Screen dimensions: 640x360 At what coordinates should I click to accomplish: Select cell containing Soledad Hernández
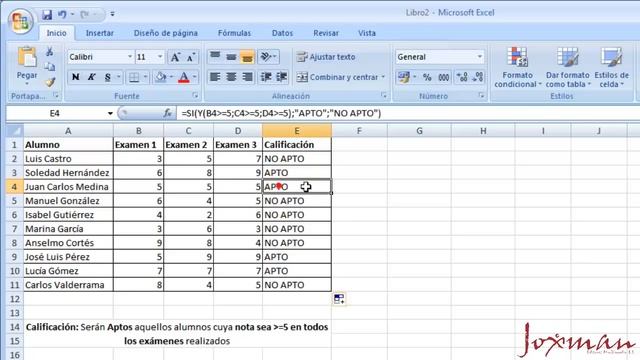(x=68, y=173)
